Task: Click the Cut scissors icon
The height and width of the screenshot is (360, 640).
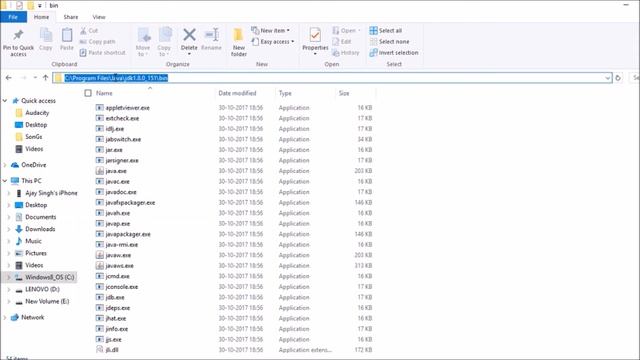Action: (x=83, y=31)
